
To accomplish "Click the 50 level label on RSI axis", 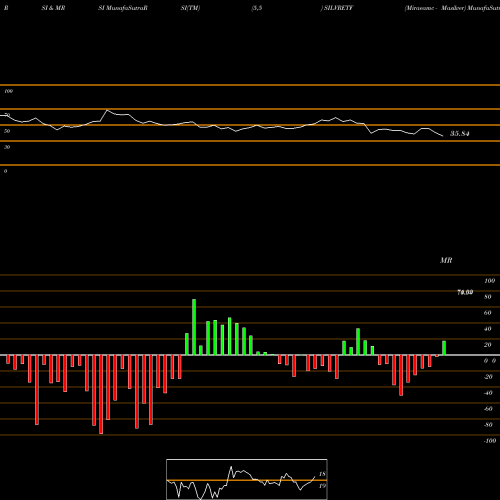I will [7, 131].
